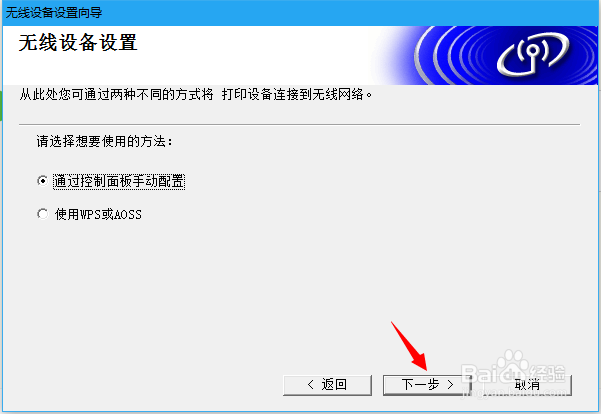The width and height of the screenshot is (601, 414).
Task: Click the left chevron on 返回 button
Action: pyautogui.click(x=311, y=384)
